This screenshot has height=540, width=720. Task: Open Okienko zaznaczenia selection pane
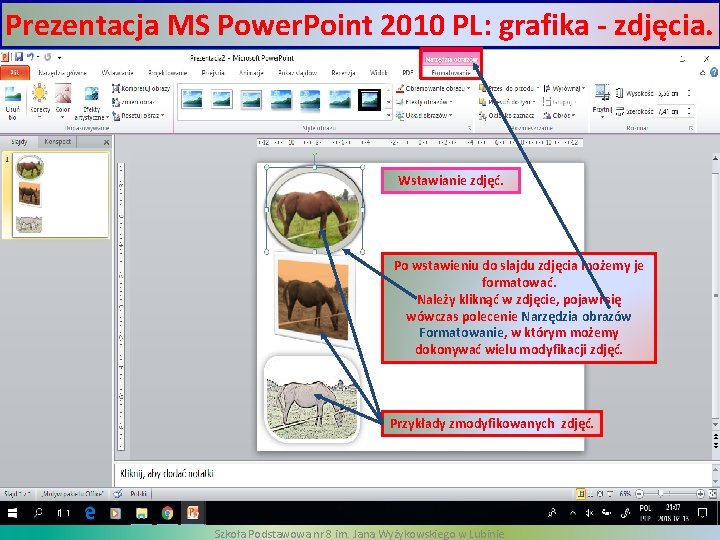pos(506,116)
